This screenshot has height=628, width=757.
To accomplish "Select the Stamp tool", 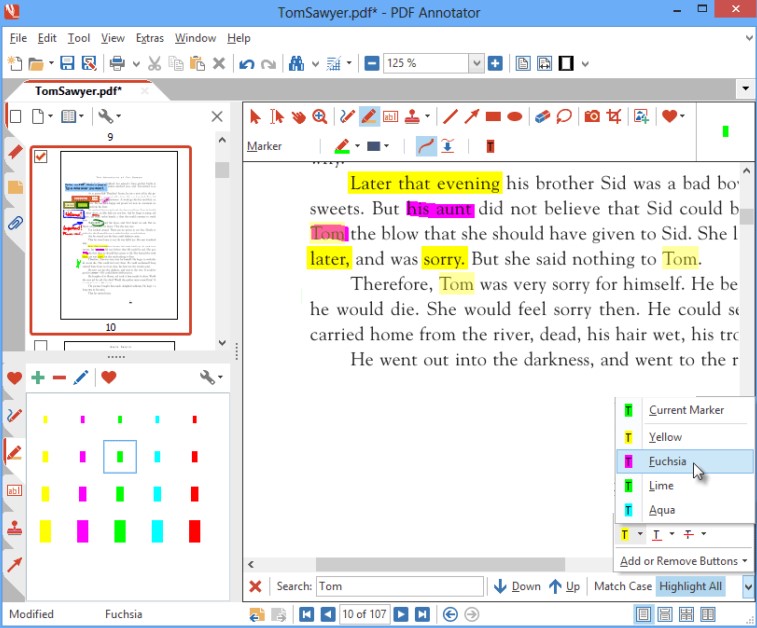I will [412, 117].
